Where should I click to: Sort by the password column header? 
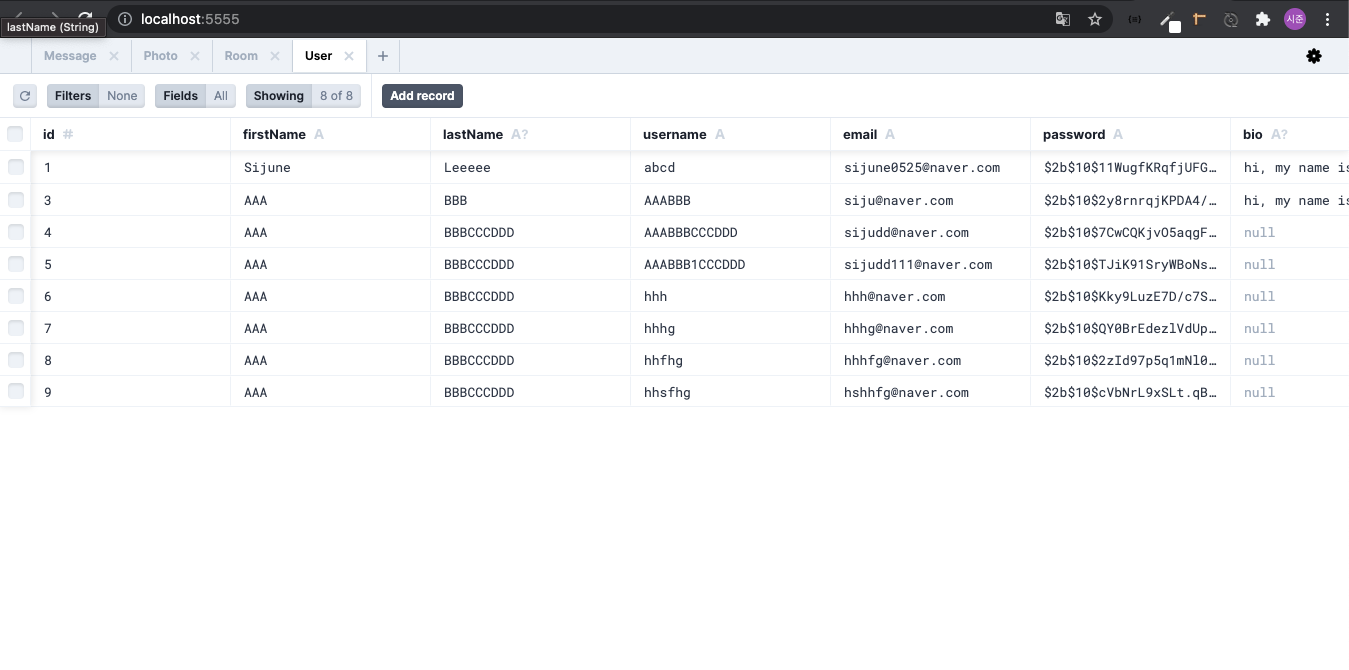point(1131,134)
